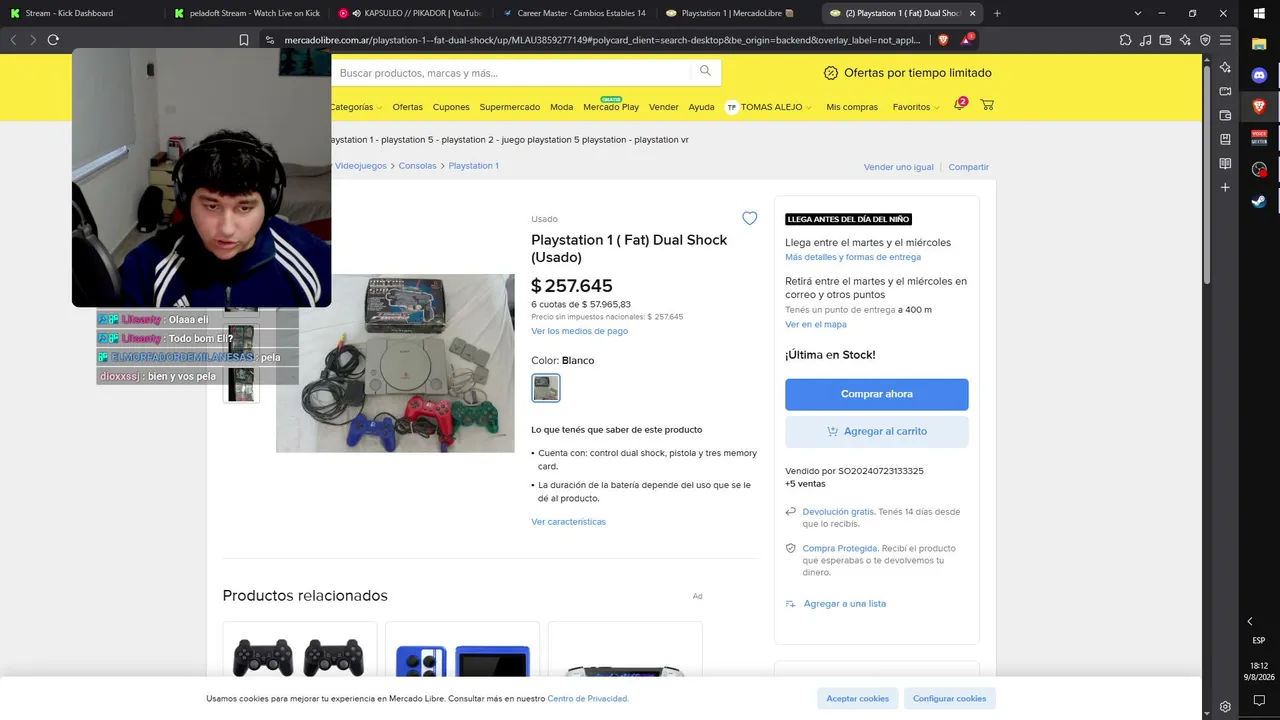Viewport: 1280px width, 720px height.
Task: Open the tab search dropdown arrow
Action: click(1137, 13)
